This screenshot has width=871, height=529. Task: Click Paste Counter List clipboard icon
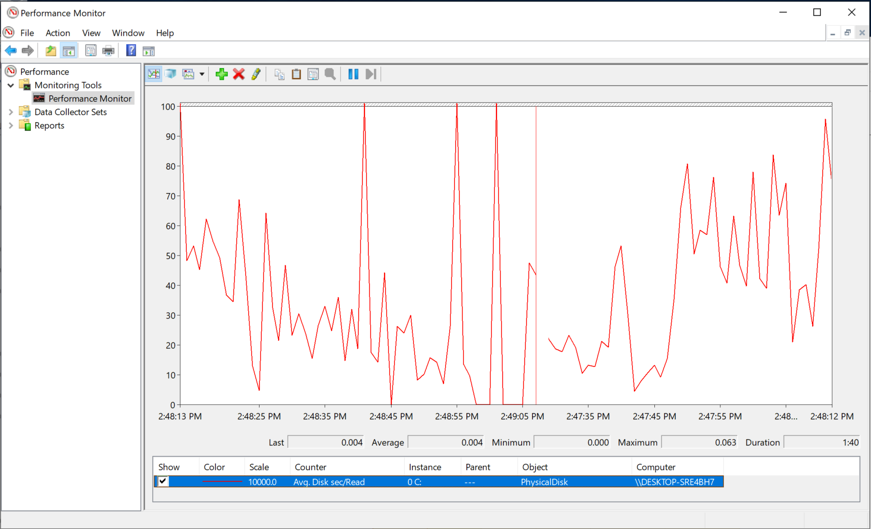297,74
